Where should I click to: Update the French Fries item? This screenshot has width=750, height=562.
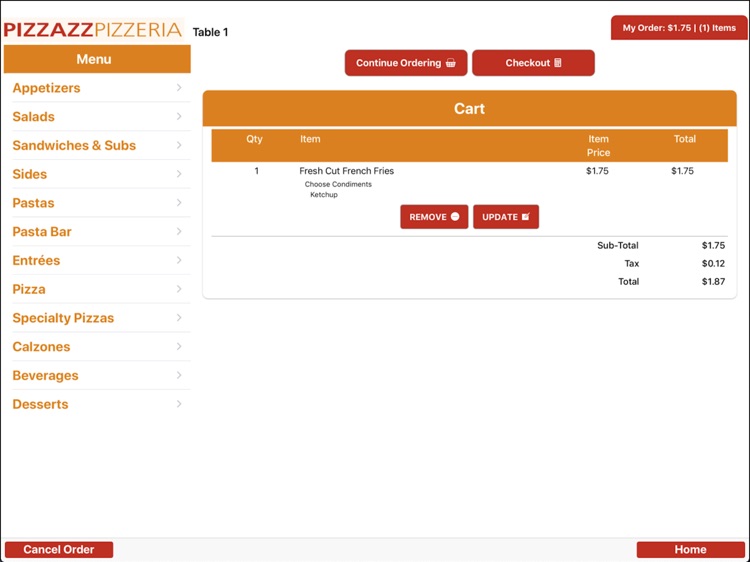(x=506, y=217)
